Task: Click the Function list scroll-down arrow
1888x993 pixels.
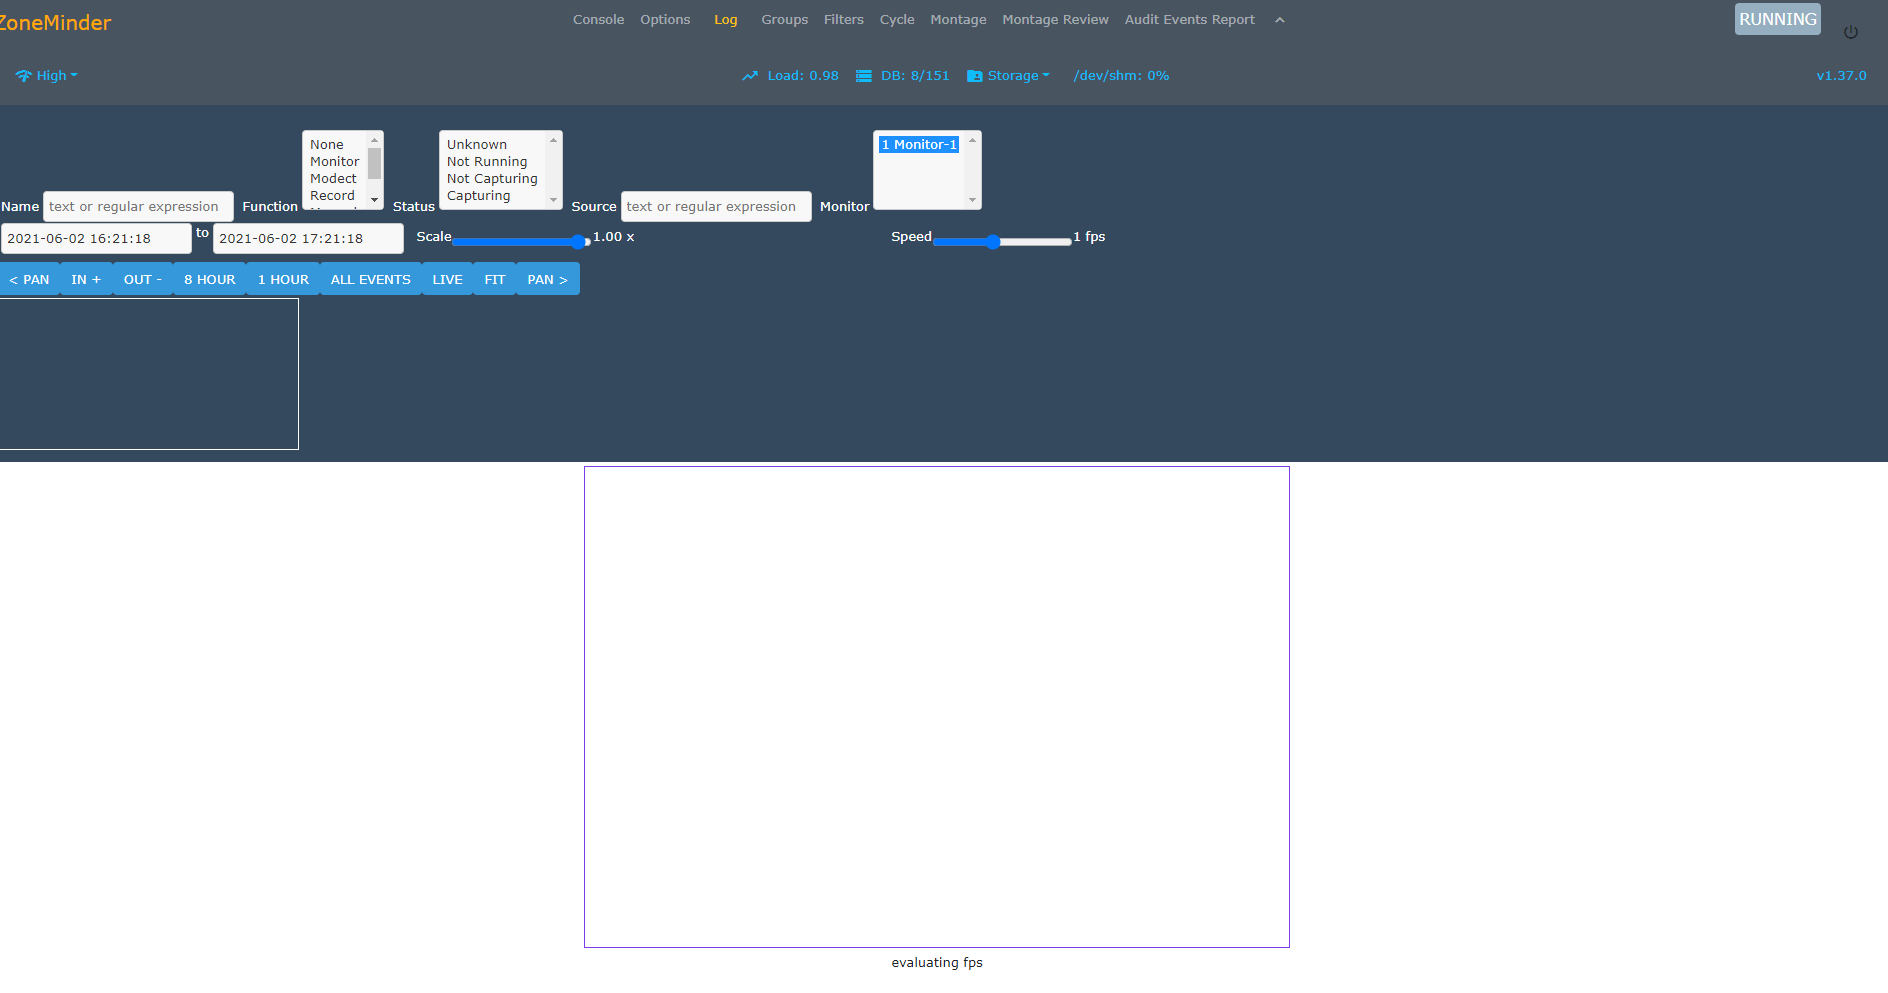Action: point(375,200)
